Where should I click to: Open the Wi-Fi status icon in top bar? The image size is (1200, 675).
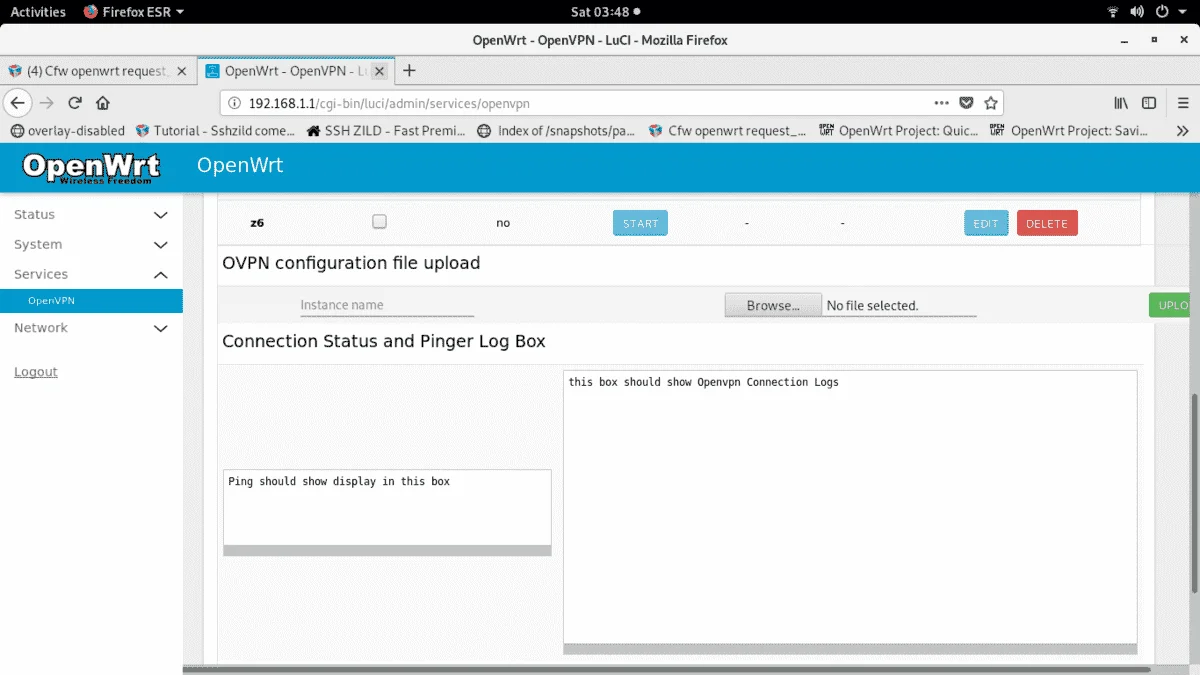pos(1113,12)
